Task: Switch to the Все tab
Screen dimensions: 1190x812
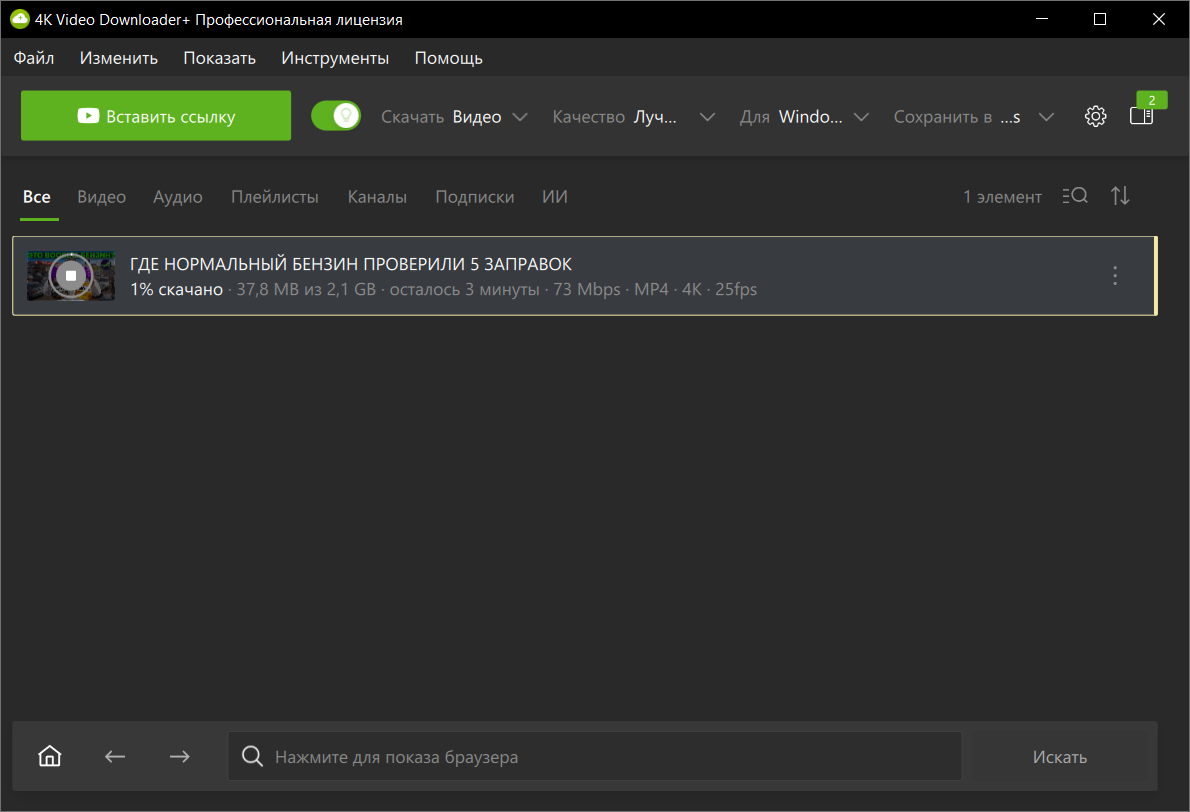Action: point(36,197)
